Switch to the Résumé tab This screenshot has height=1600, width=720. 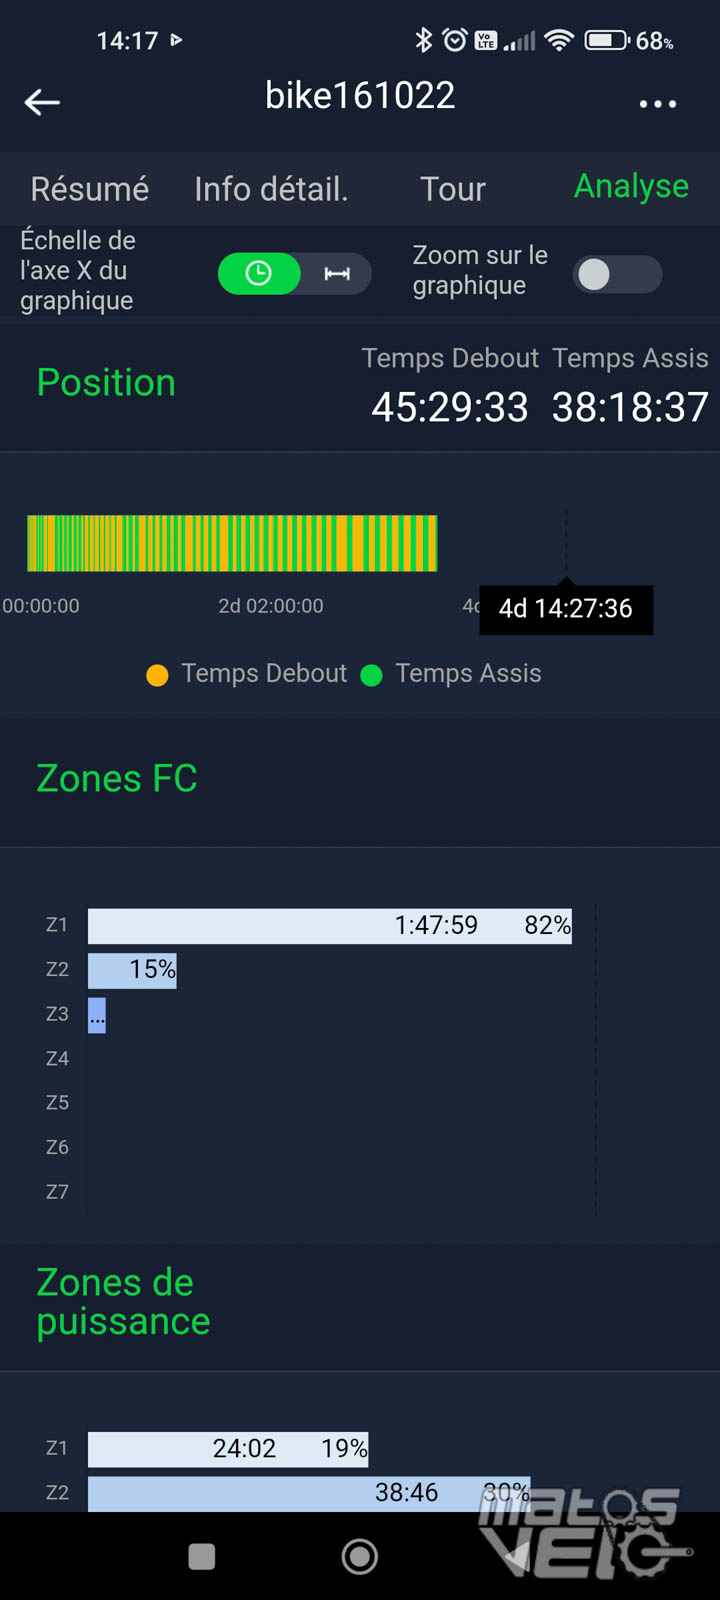pyautogui.click(x=89, y=188)
